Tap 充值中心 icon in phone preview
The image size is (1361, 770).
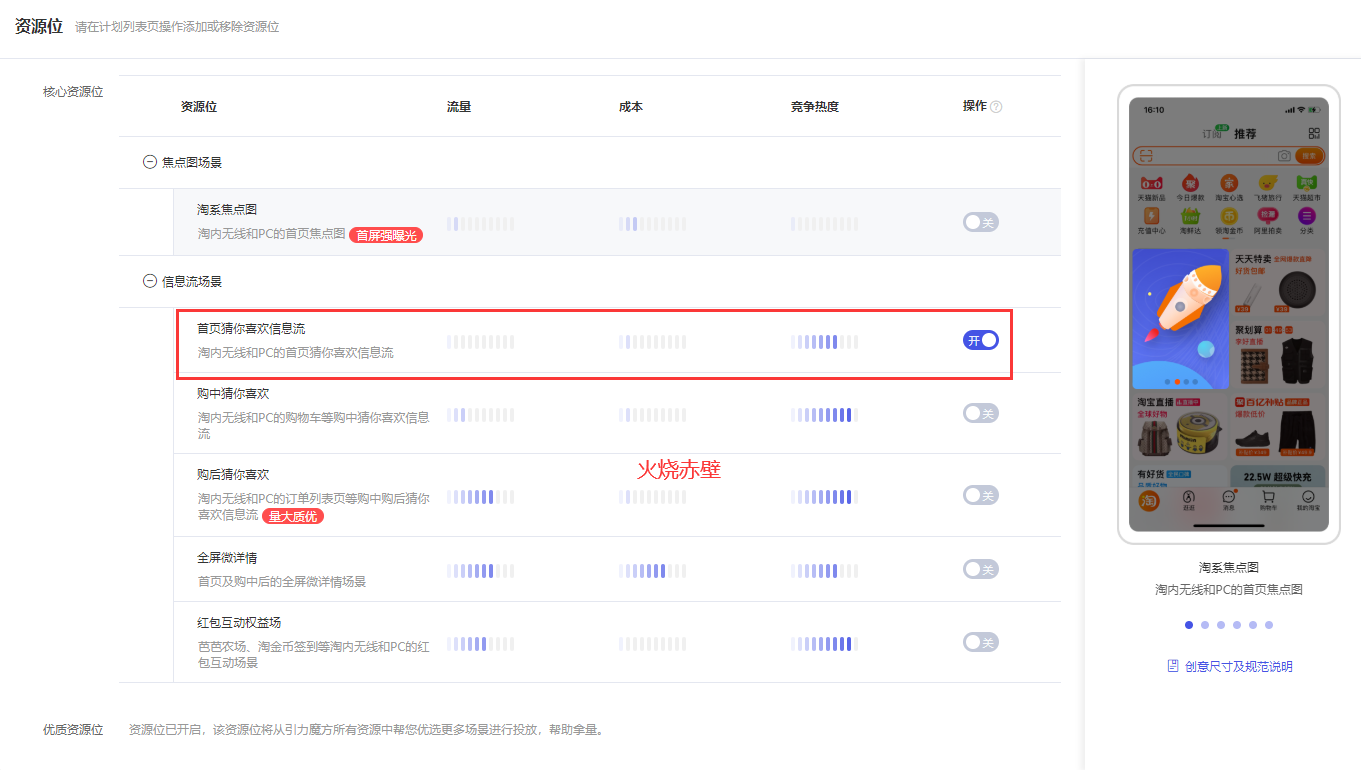tap(1151, 216)
